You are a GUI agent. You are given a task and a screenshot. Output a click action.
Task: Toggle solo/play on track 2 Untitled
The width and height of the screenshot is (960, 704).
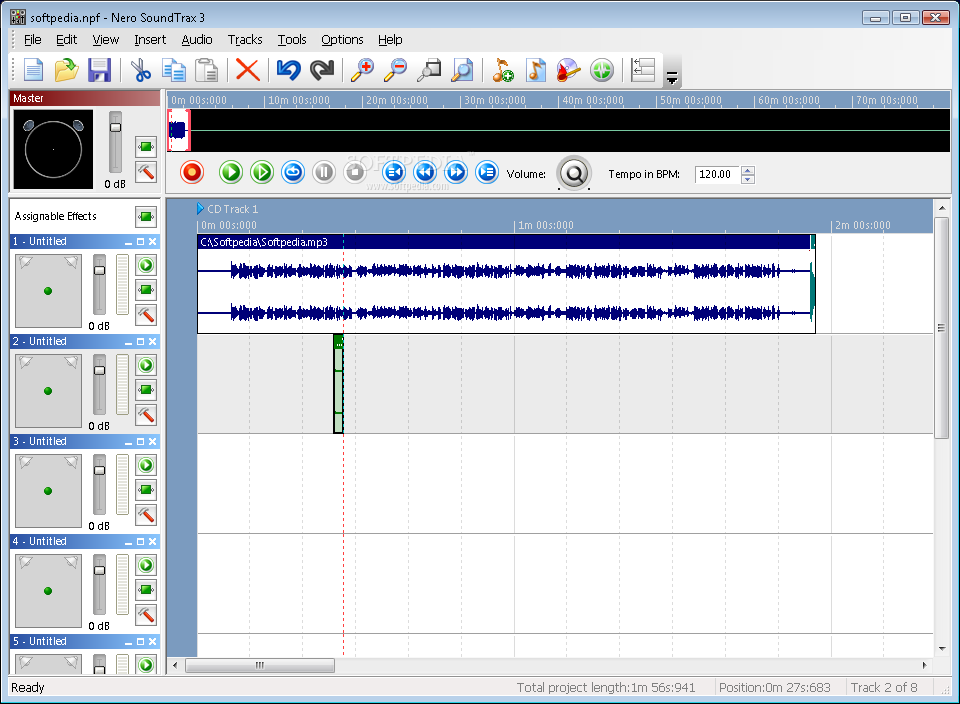[146, 365]
